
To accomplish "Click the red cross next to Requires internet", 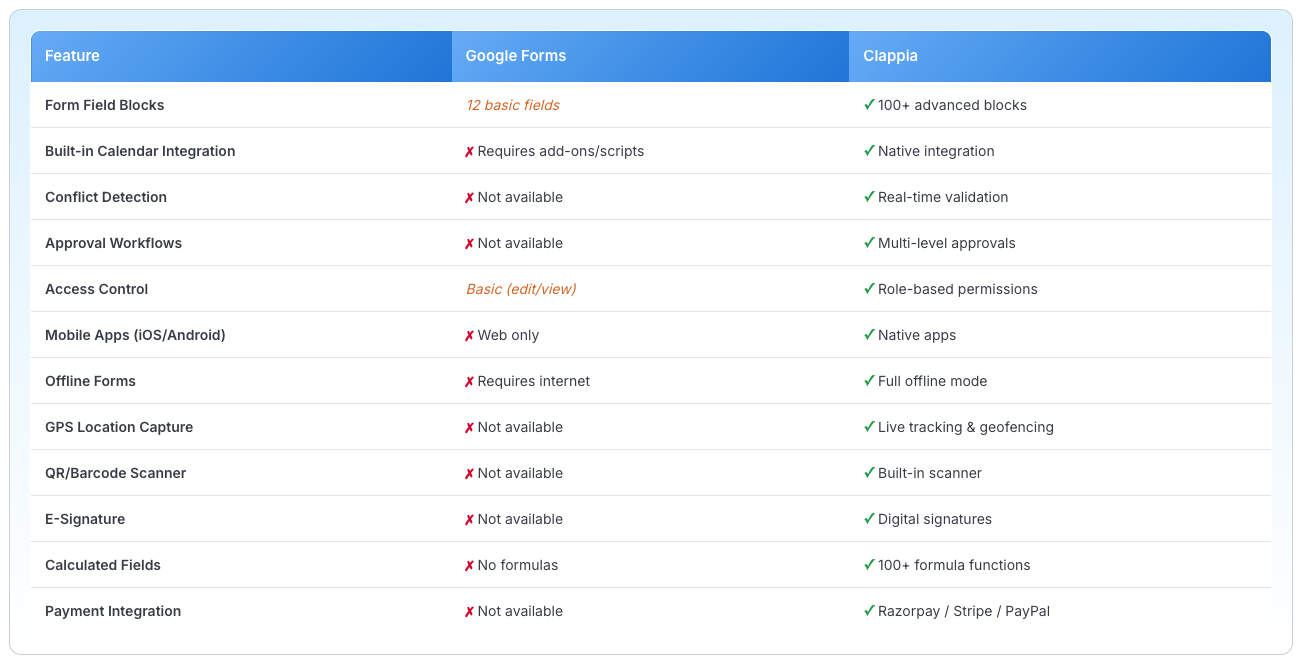I will [x=470, y=381].
